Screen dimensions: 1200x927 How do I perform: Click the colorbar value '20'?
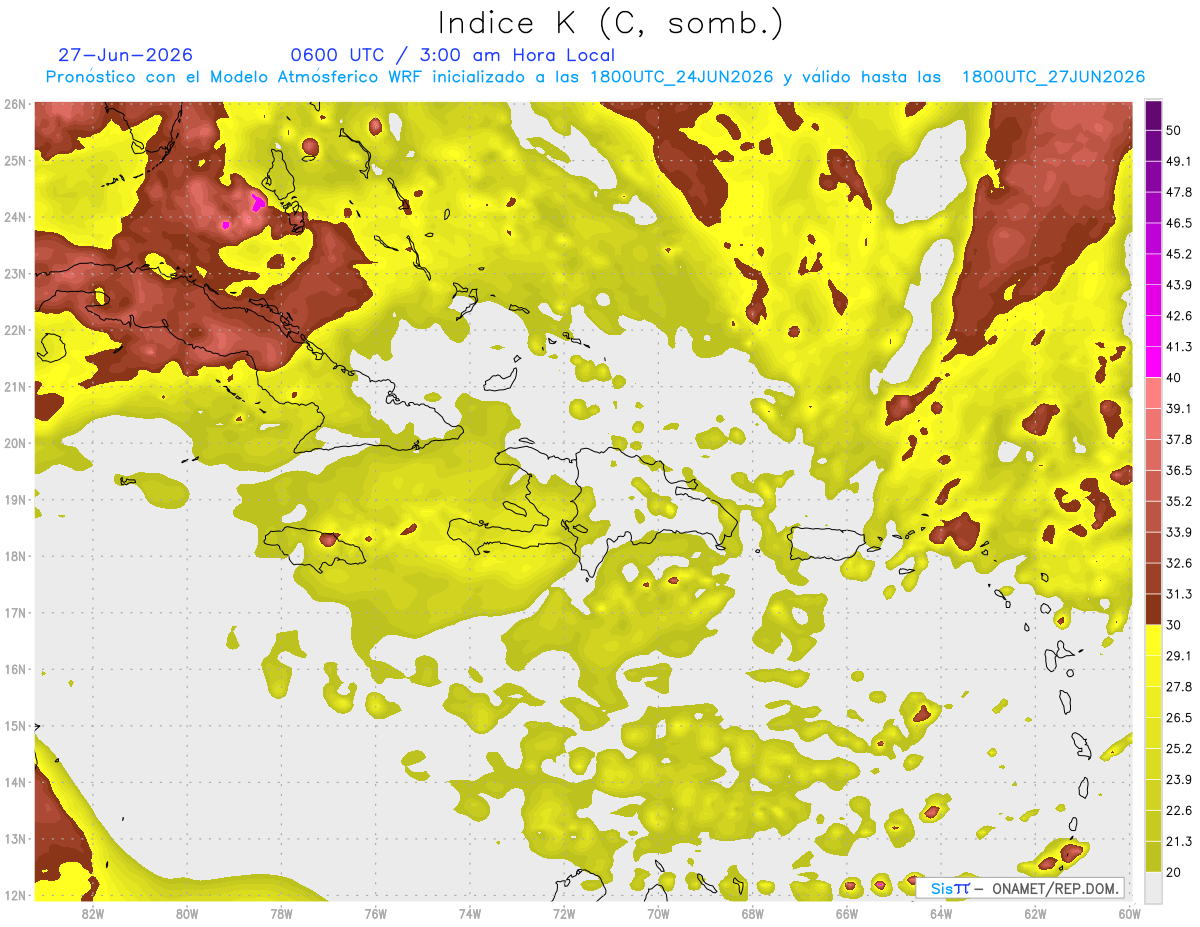(x=1174, y=872)
